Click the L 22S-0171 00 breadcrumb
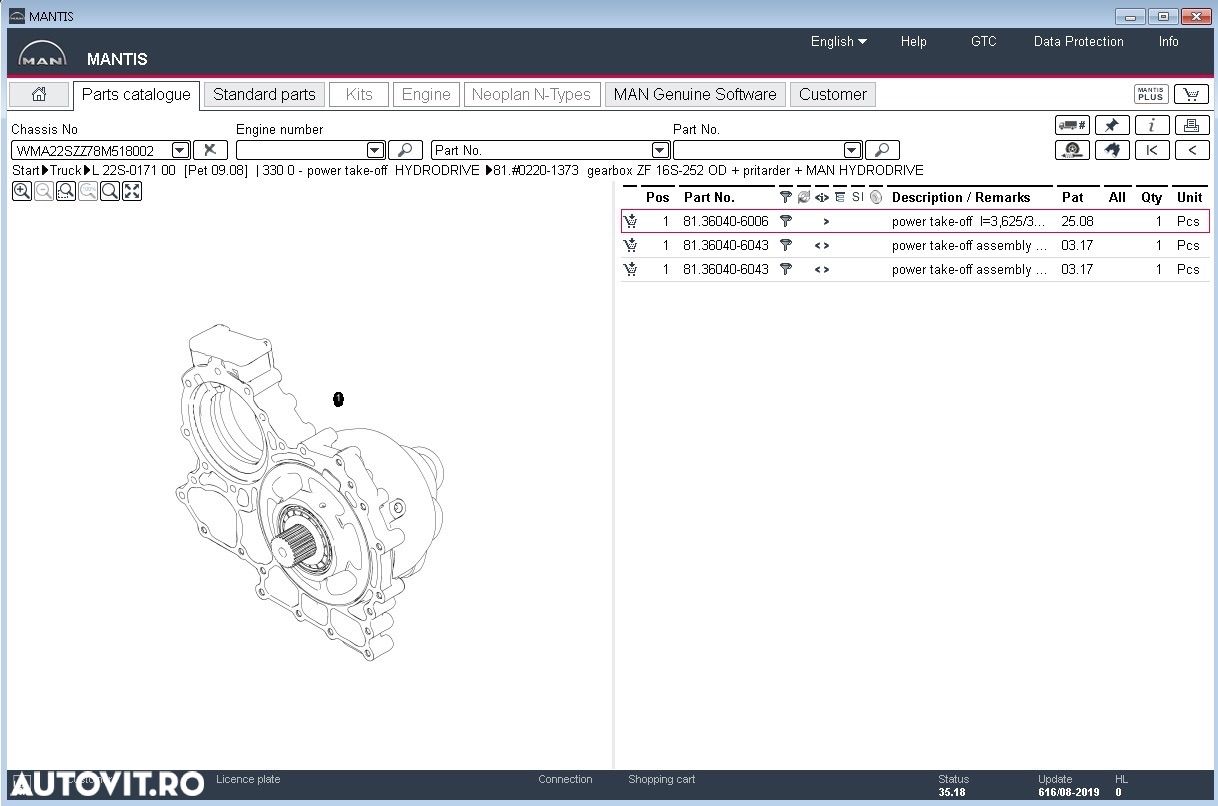 pos(133,170)
